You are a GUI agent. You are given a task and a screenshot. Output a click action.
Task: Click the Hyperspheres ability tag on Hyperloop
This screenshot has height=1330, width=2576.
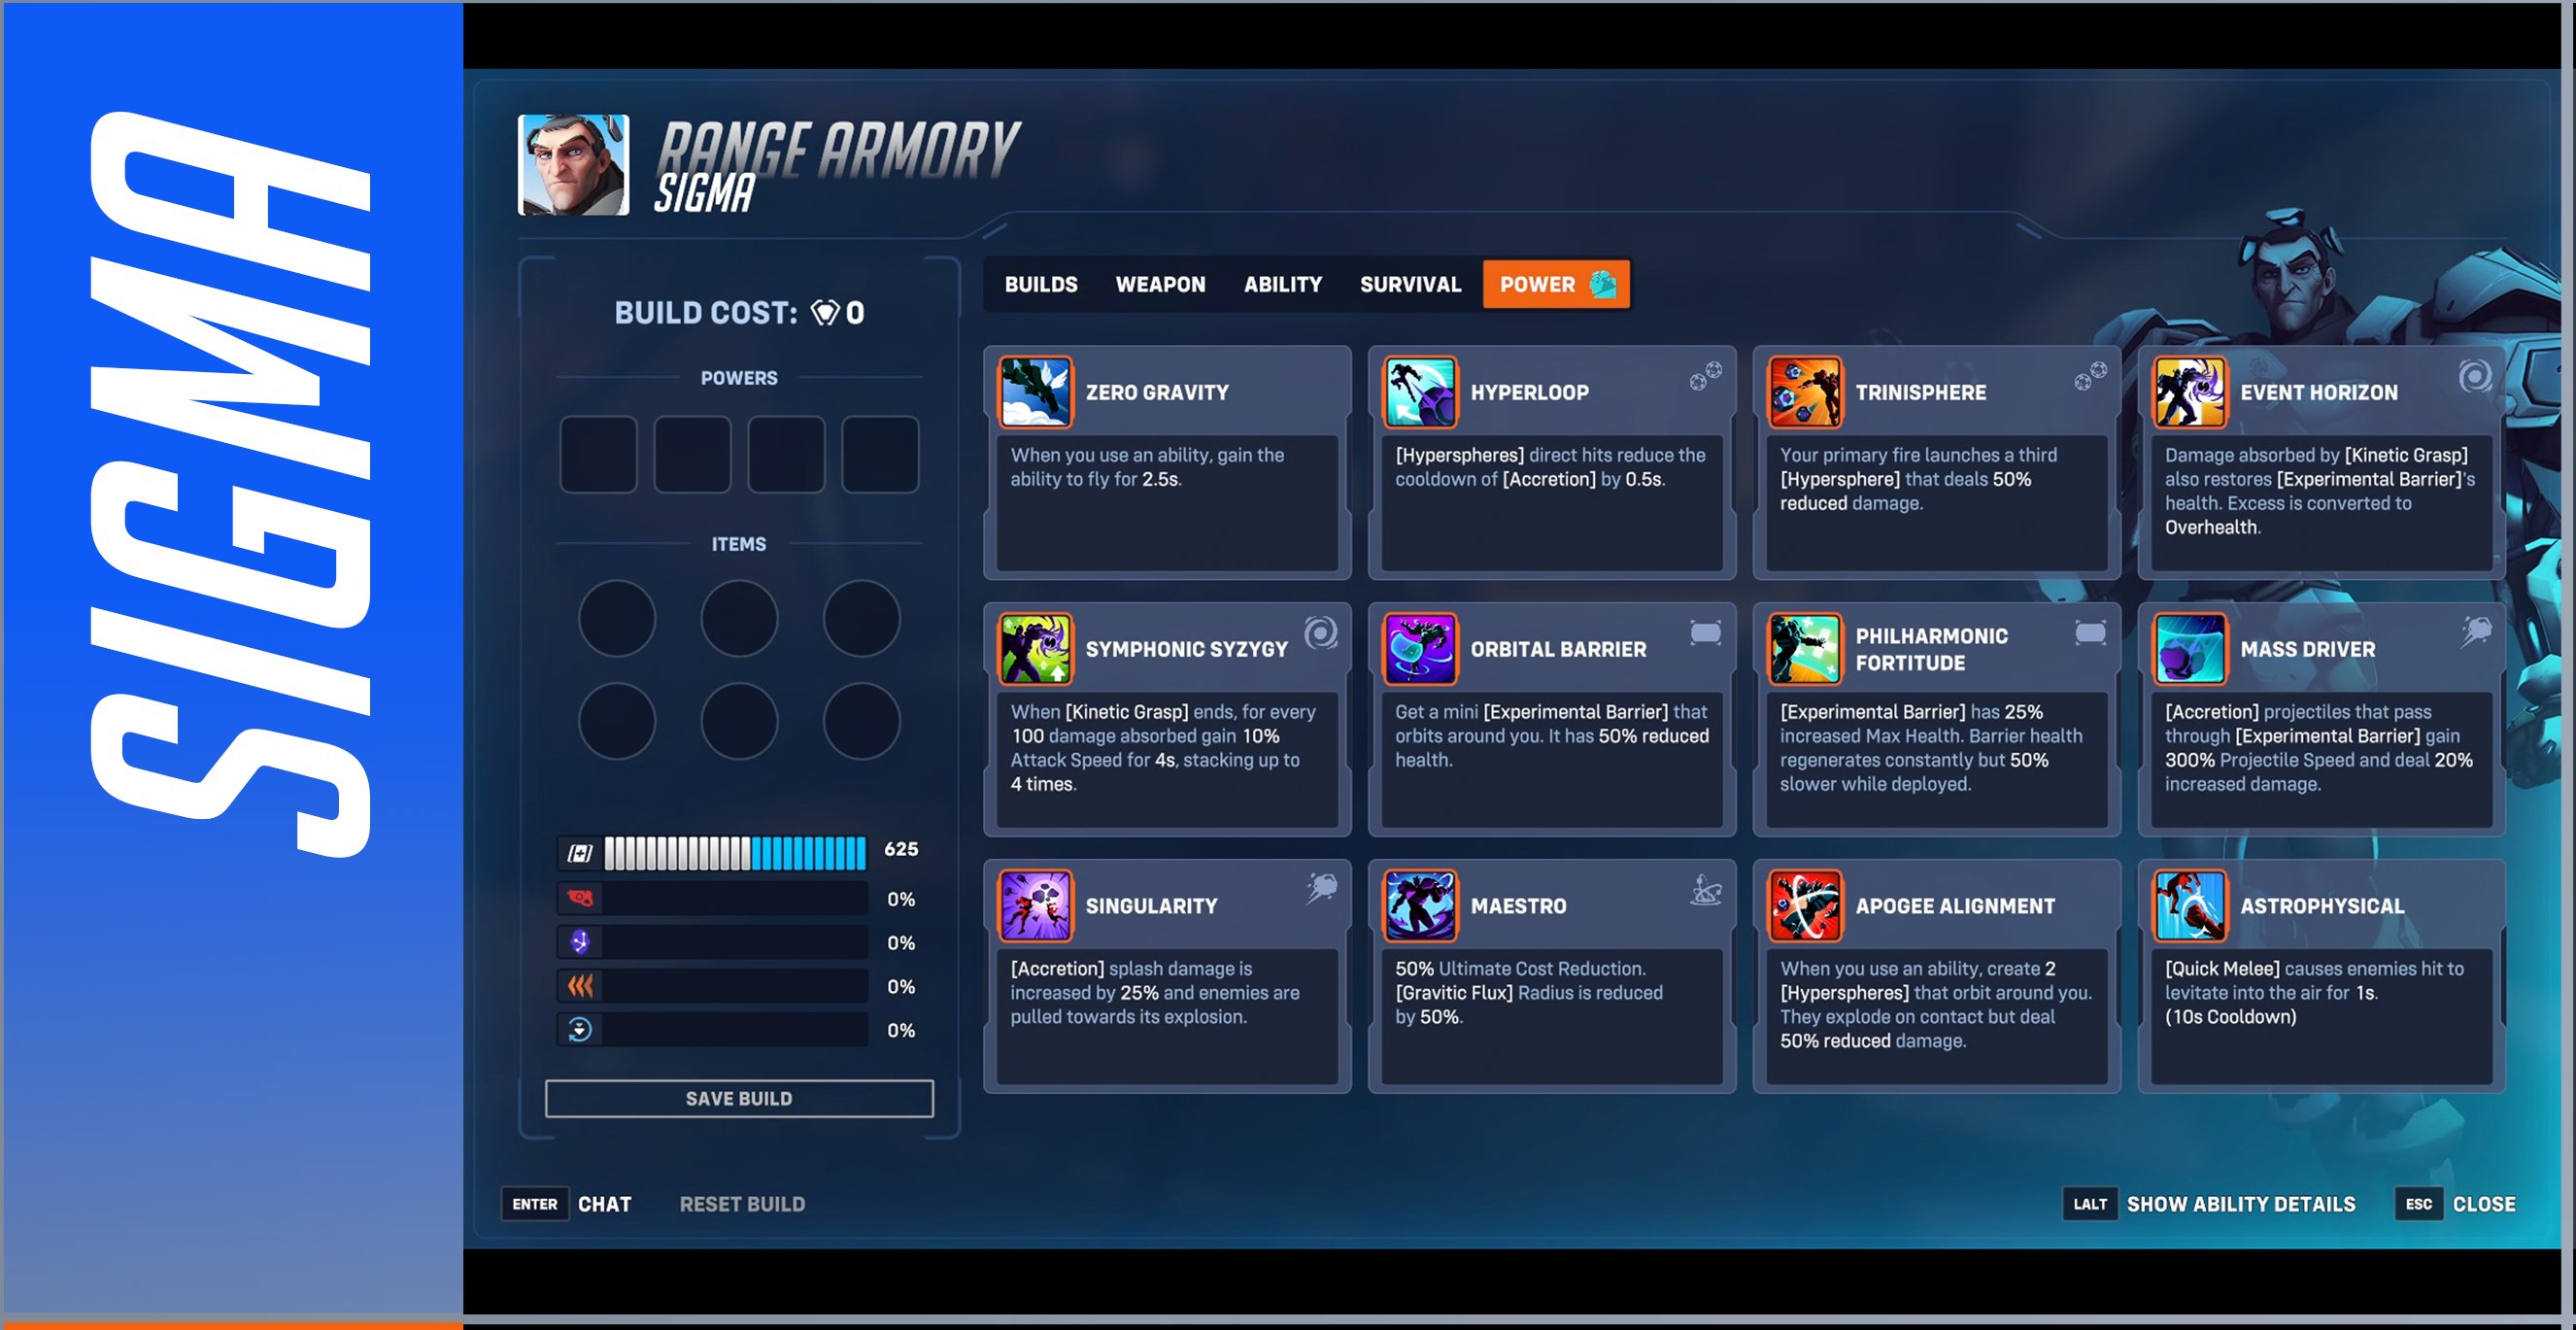(1706, 376)
